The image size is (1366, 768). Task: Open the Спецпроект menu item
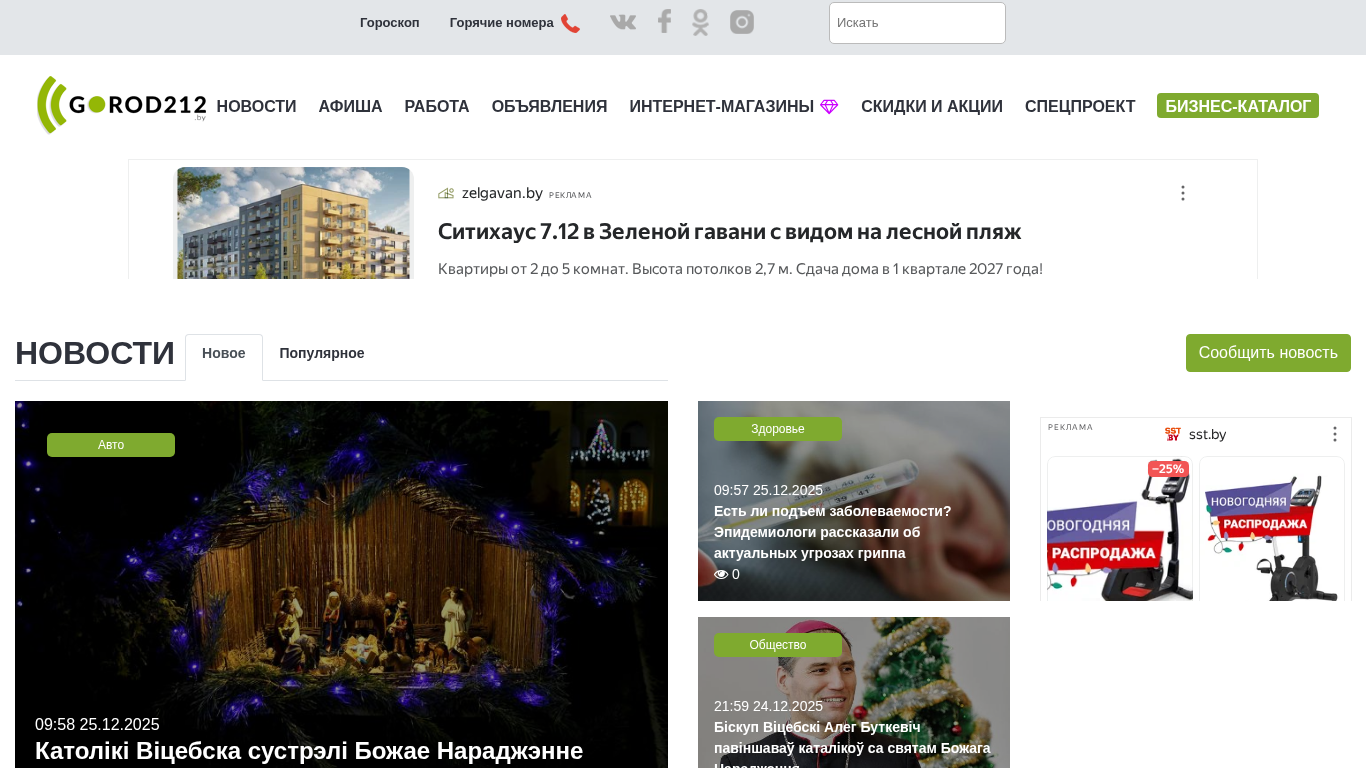tap(1080, 107)
